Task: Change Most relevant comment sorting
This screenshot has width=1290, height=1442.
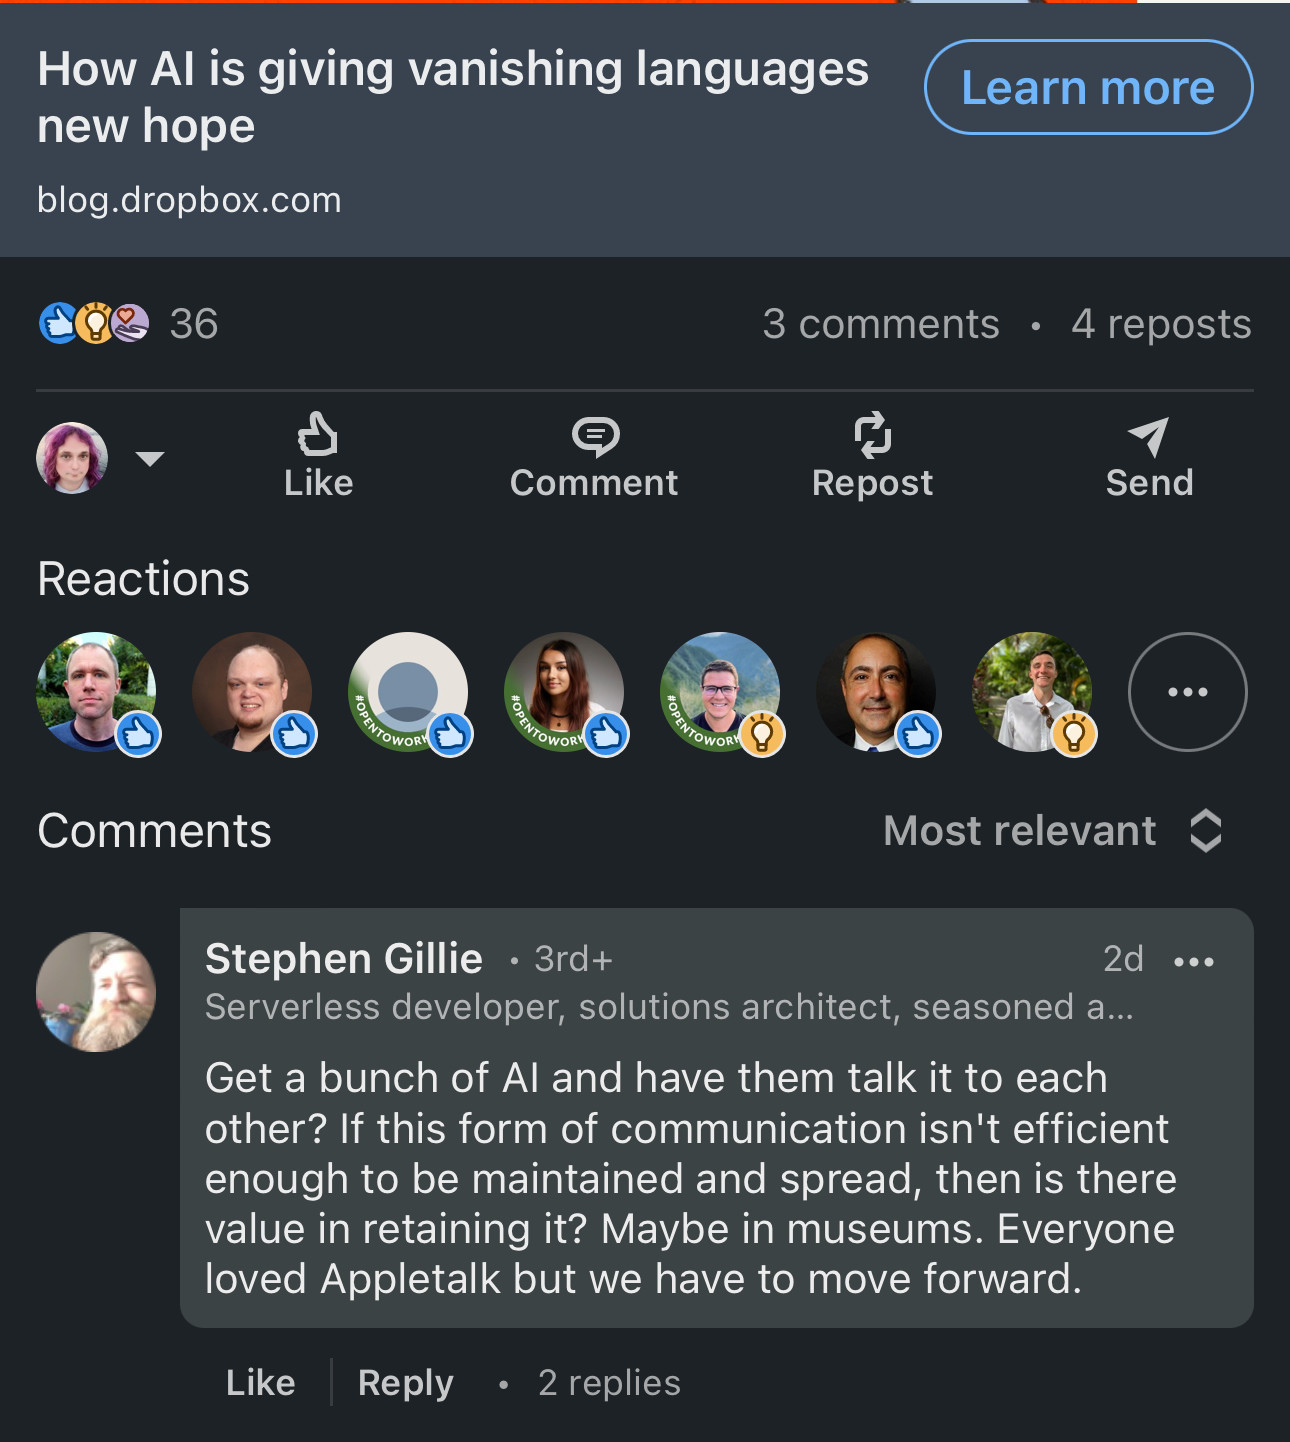Action: pyautogui.click(x=1052, y=831)
